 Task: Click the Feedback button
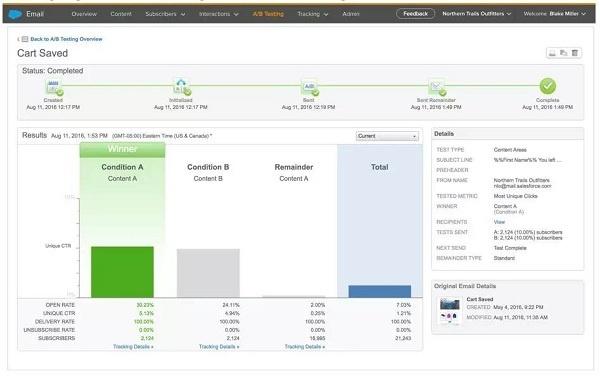(415, 14)
